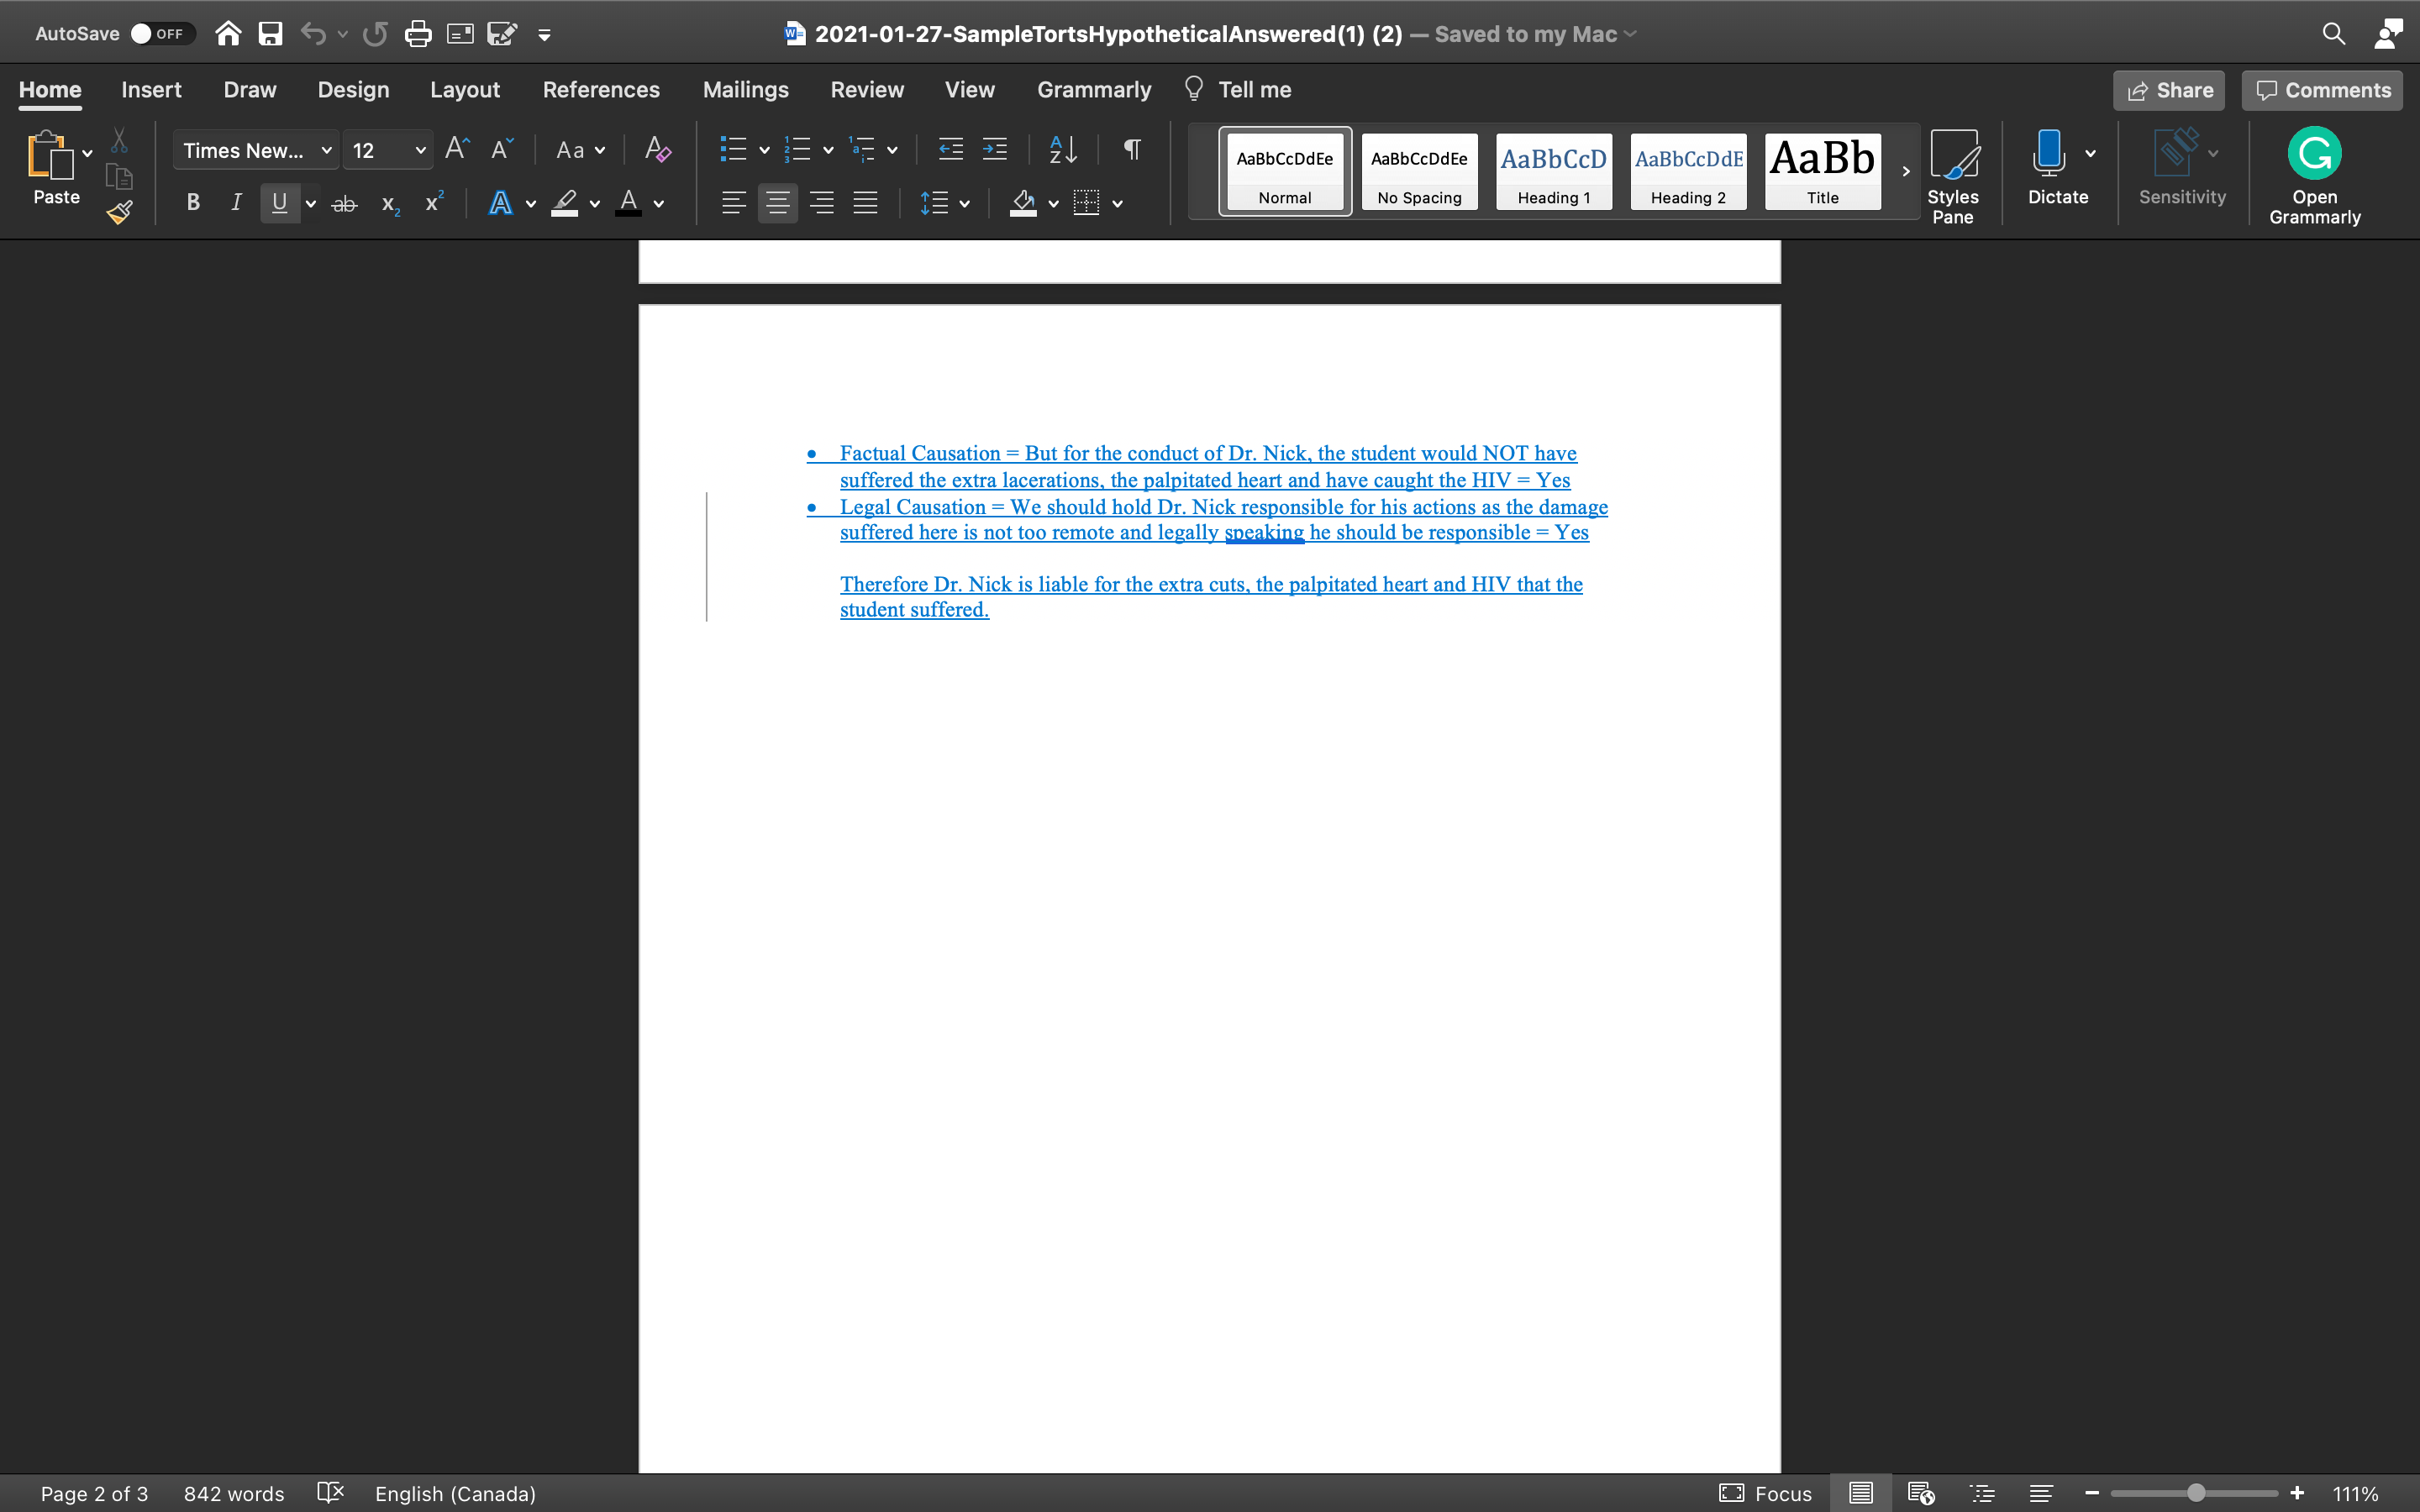Click the 842 words count in status bar
The height and width of the screenshot is (1512, 2420).
point(233,1493)
